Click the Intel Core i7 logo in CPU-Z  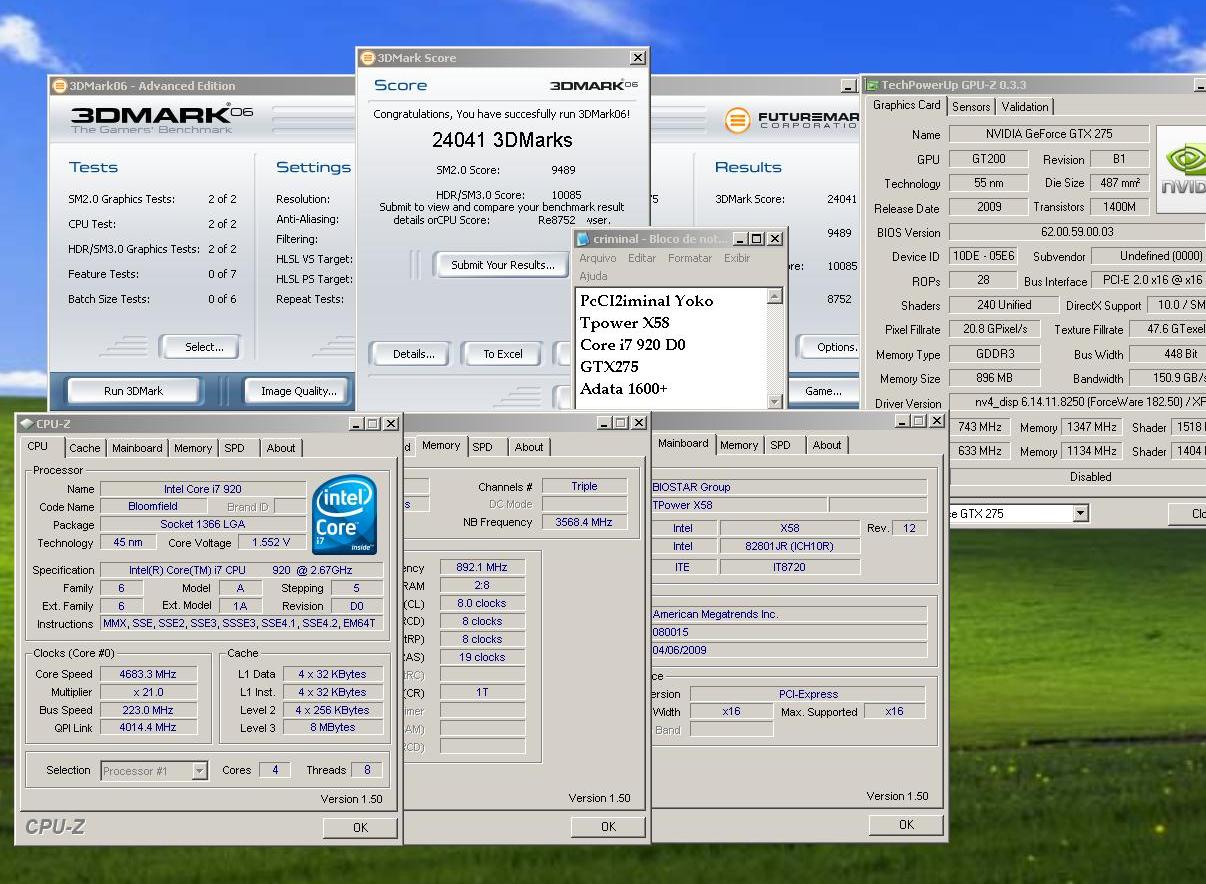[345, 516]
